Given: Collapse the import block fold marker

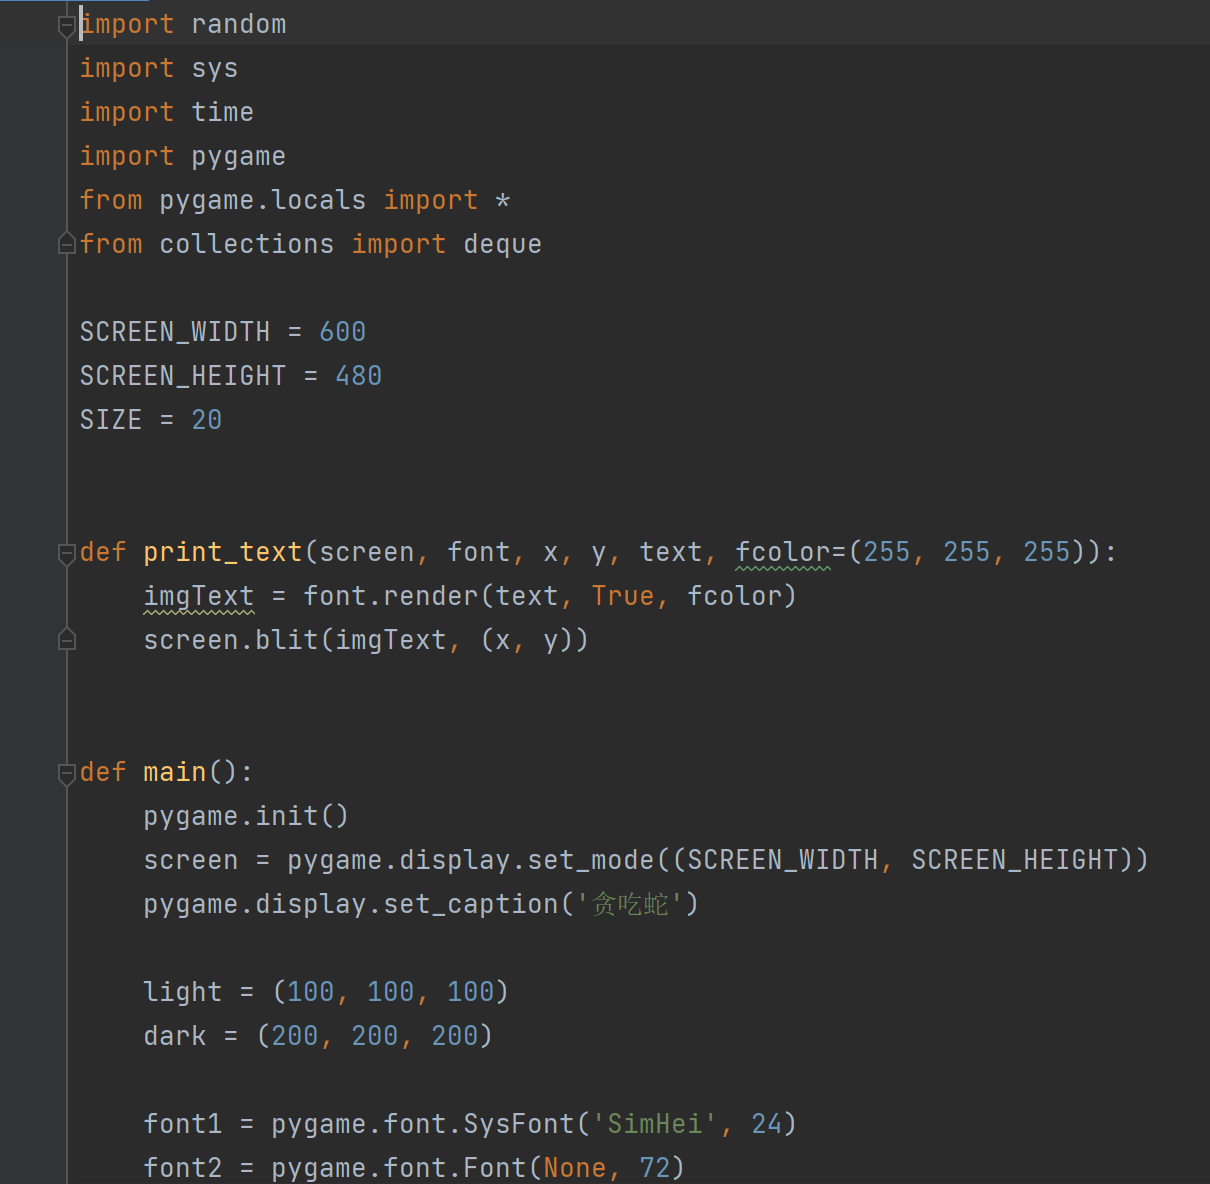Looking at the screenshot, I should coord(67,26).
